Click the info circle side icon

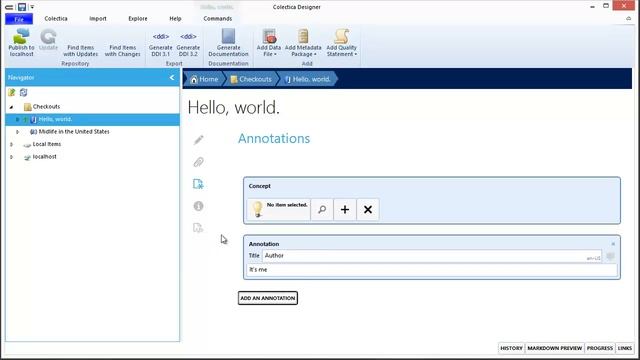(x=198, y=206)
